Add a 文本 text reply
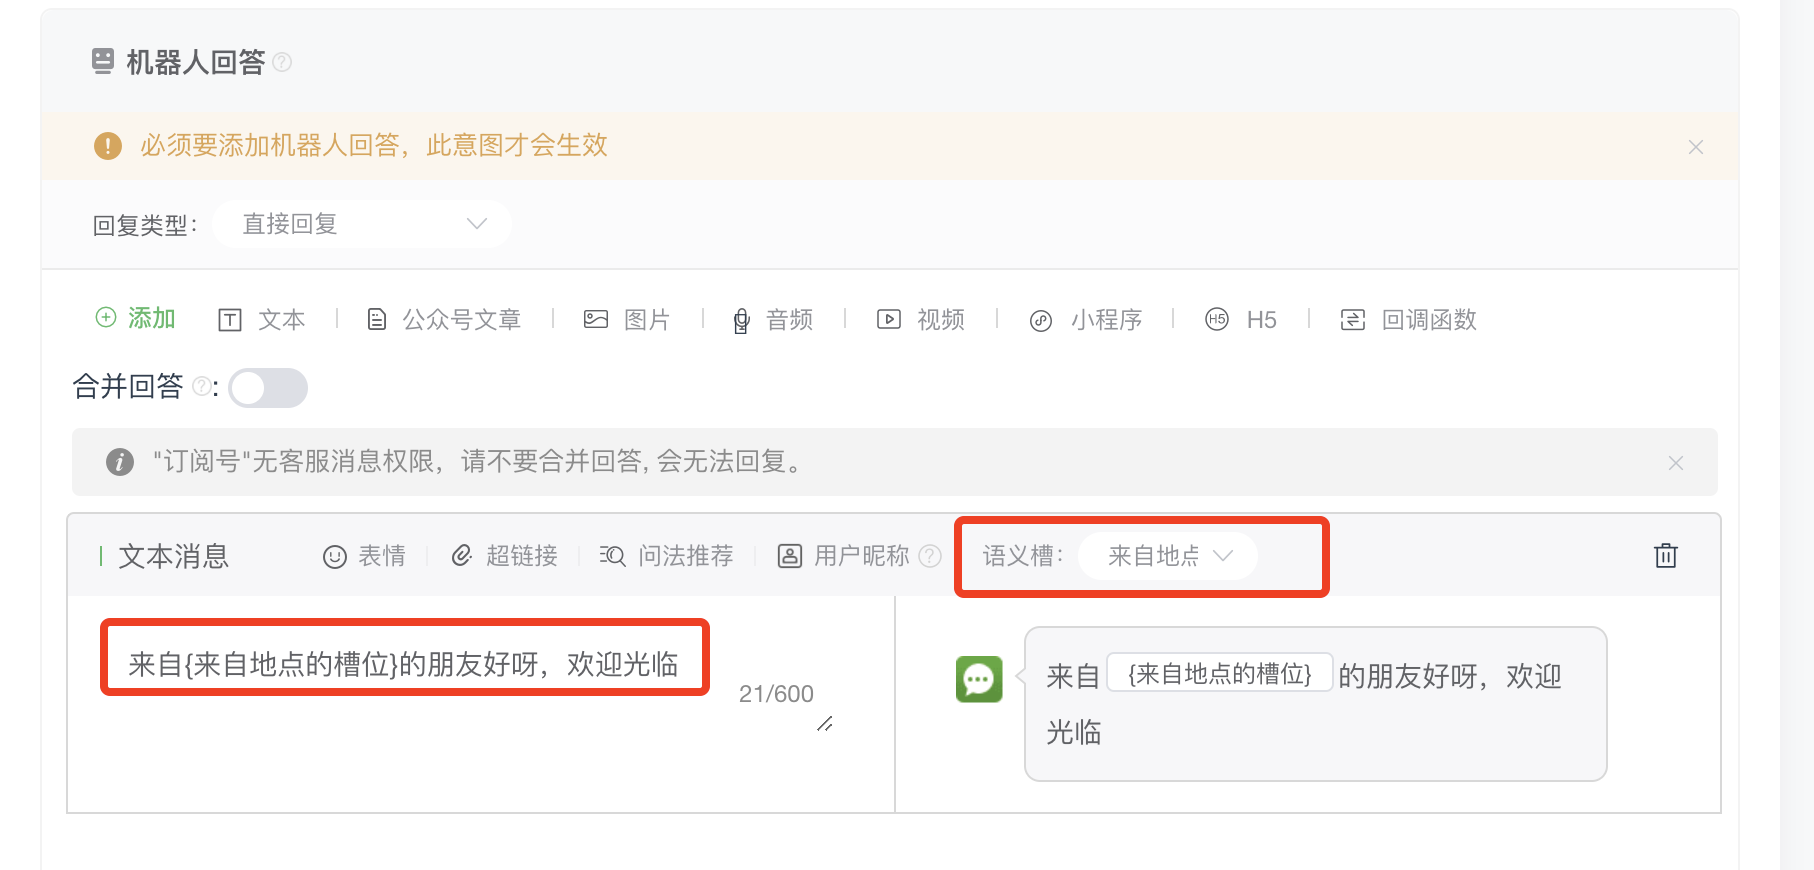 [x=261, y=320]
